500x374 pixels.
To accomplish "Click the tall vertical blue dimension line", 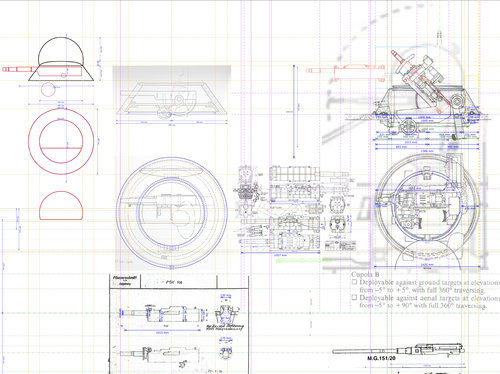I will [294, 112].
